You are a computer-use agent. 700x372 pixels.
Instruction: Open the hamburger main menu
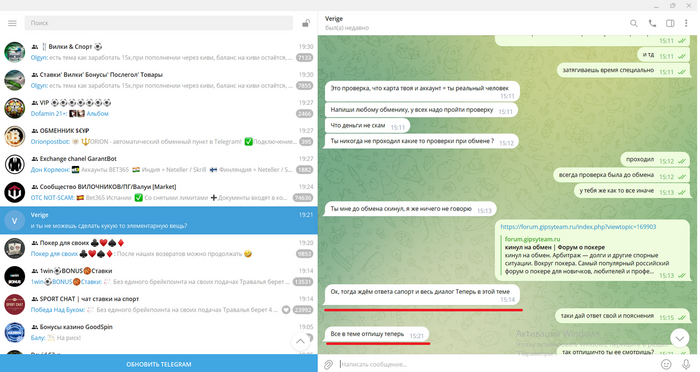tap(12, 23)
